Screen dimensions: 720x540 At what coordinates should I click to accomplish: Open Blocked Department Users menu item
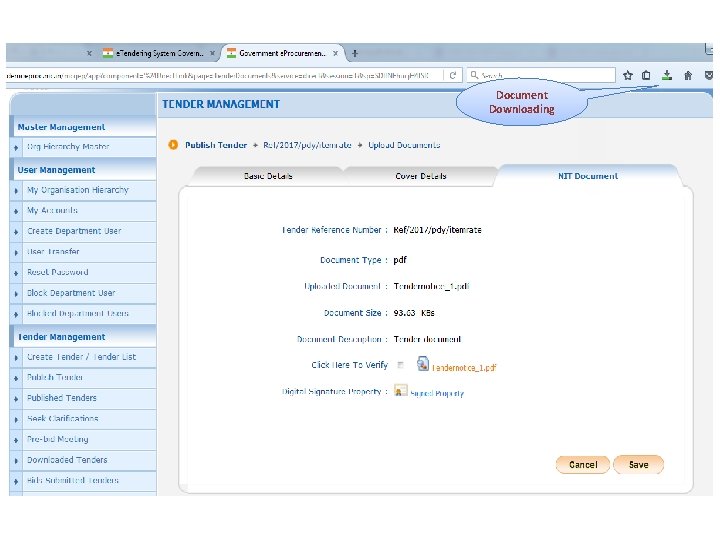click(x=78, y=314)
